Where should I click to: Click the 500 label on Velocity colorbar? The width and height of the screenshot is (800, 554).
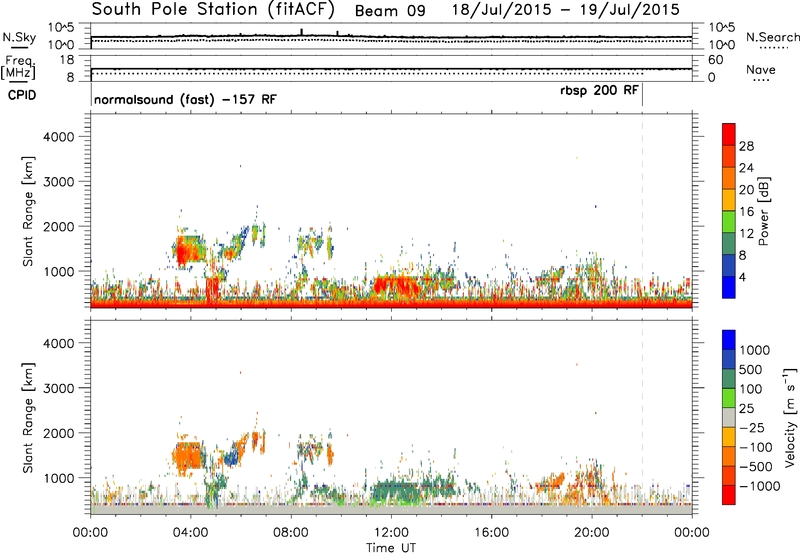click(751, 370)
